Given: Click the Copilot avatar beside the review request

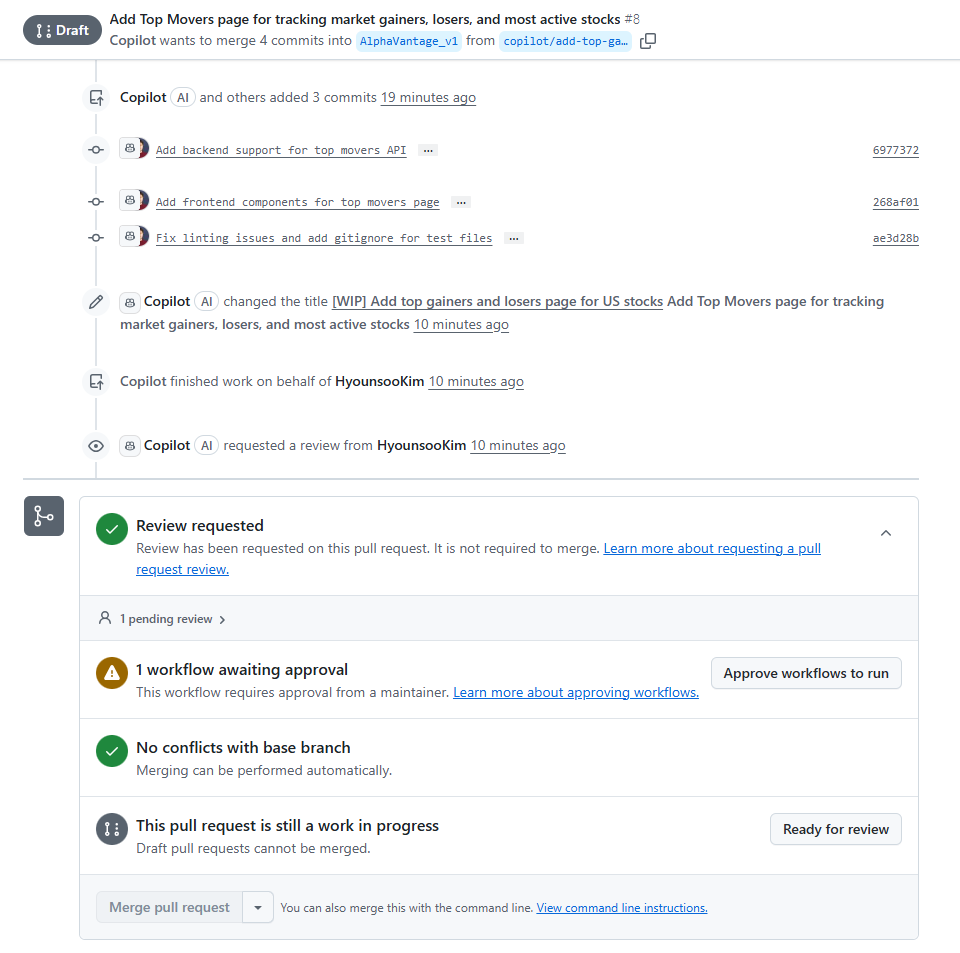Looking at the screenshot, I should 130,446.
